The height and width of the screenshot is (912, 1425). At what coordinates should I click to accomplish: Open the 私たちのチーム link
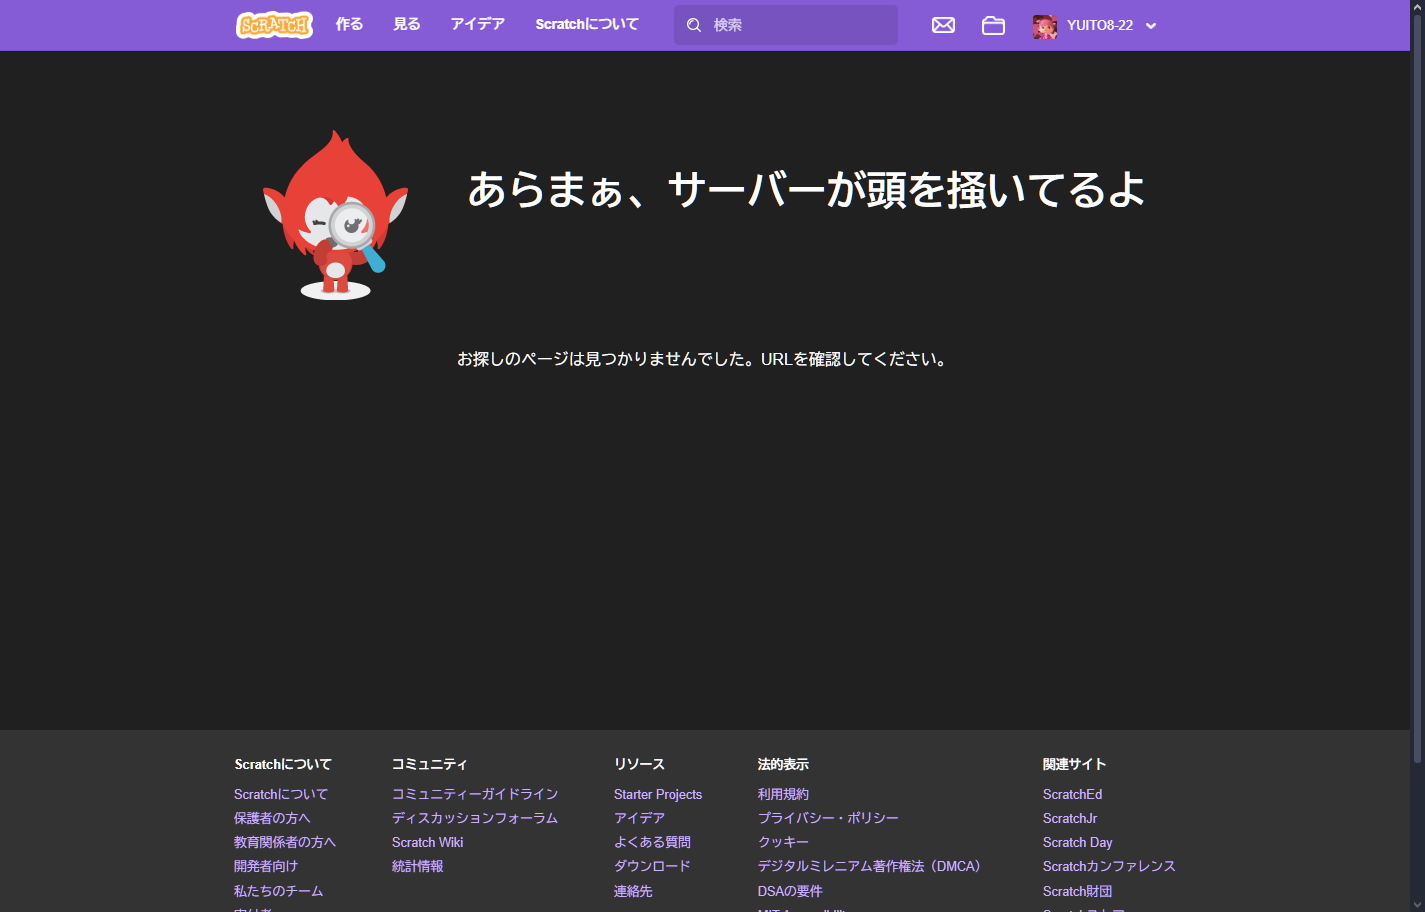tap(278, 891)
